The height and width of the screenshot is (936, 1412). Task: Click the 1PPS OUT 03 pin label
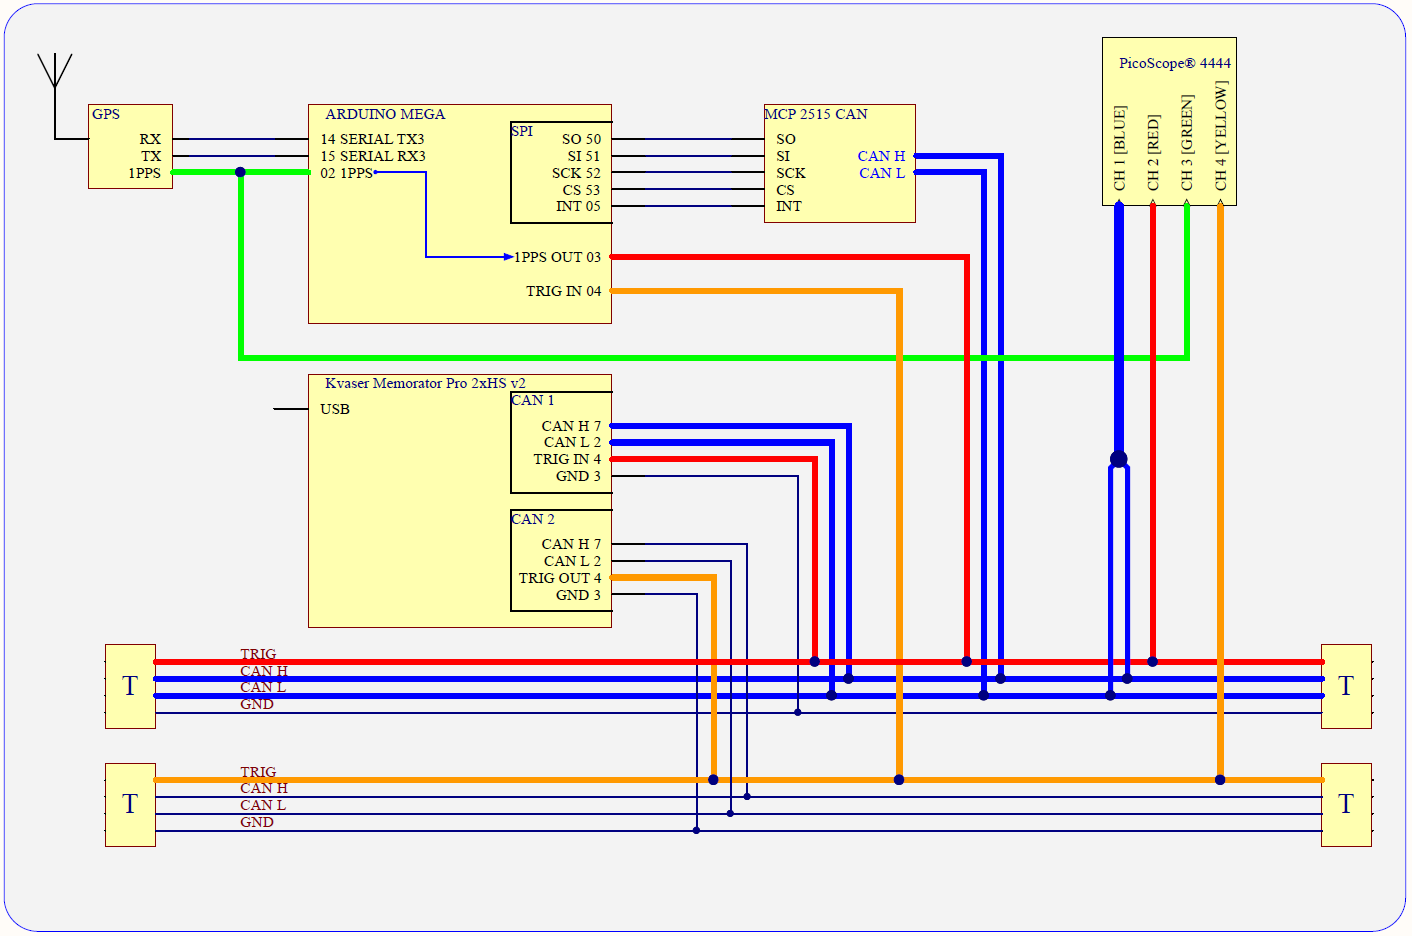(558, 257)
